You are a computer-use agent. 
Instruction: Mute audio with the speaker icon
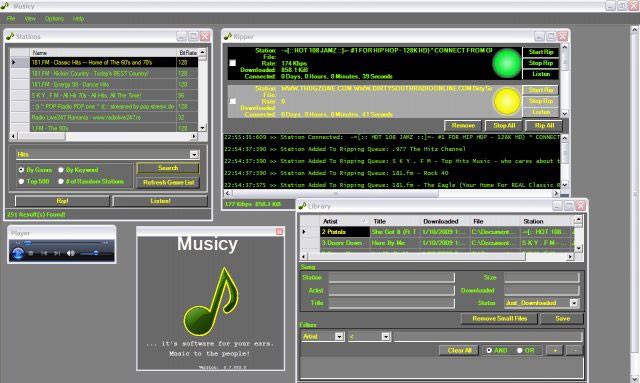tap(71, 254)
